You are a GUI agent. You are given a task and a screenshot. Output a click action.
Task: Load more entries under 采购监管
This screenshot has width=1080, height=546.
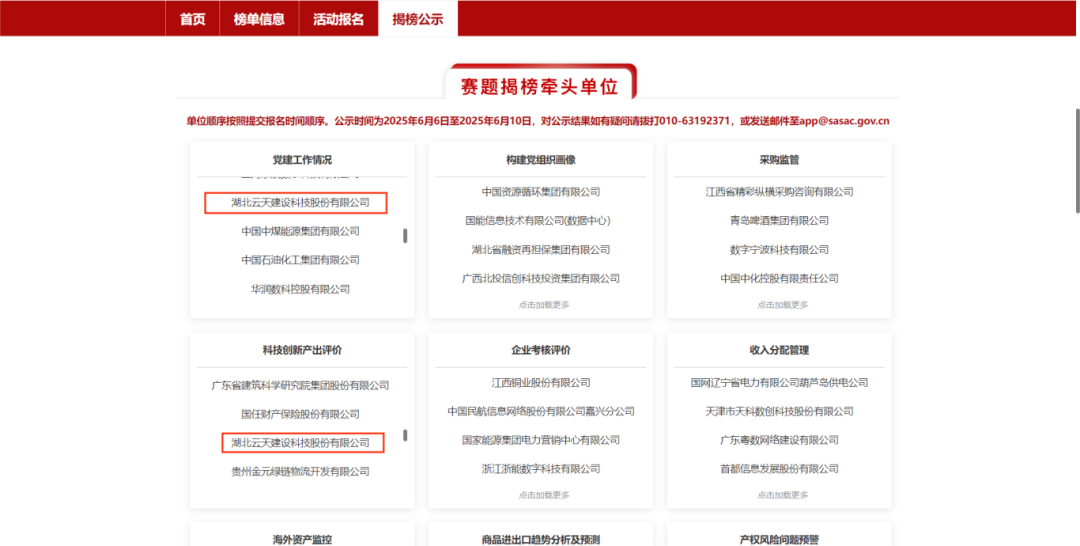(783, 304)
